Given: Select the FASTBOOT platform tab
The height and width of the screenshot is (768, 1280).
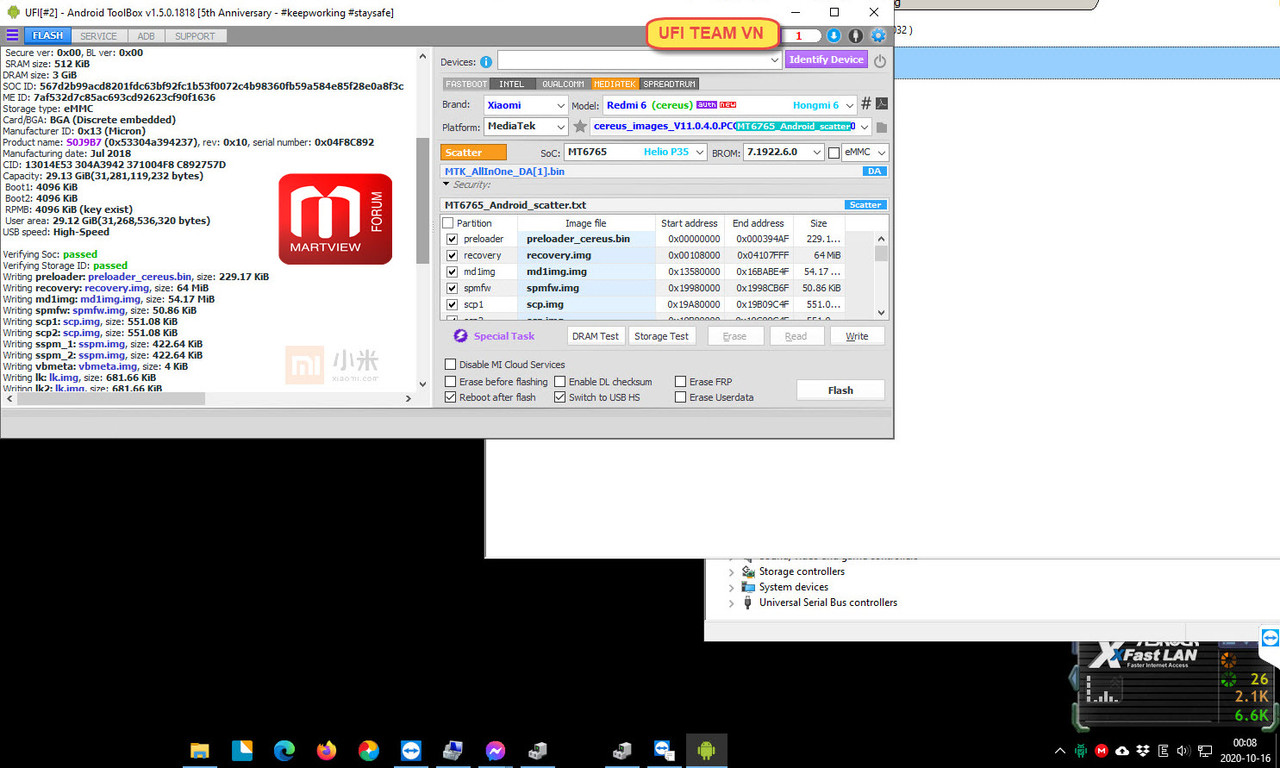Looking at the screenshot, I should 467,84.
